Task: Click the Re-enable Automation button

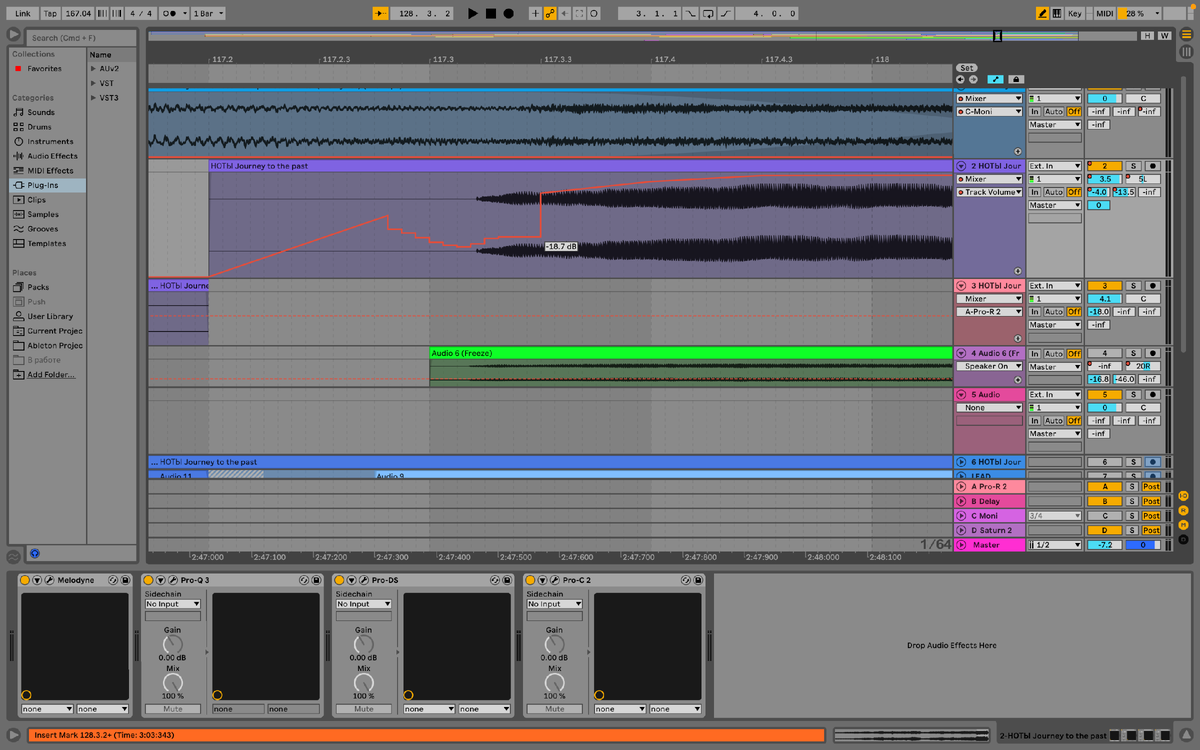Action: point(564,14)
